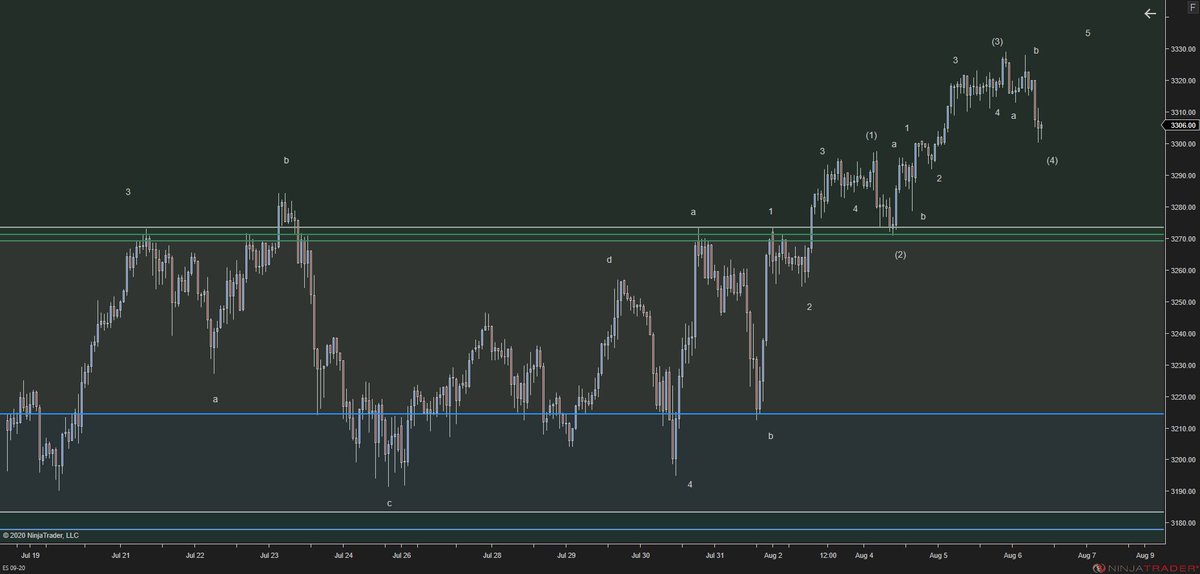1200x574 pixels.
Task: Select the 3306.00 current price marker
Action: click(x=1181, y=125)
